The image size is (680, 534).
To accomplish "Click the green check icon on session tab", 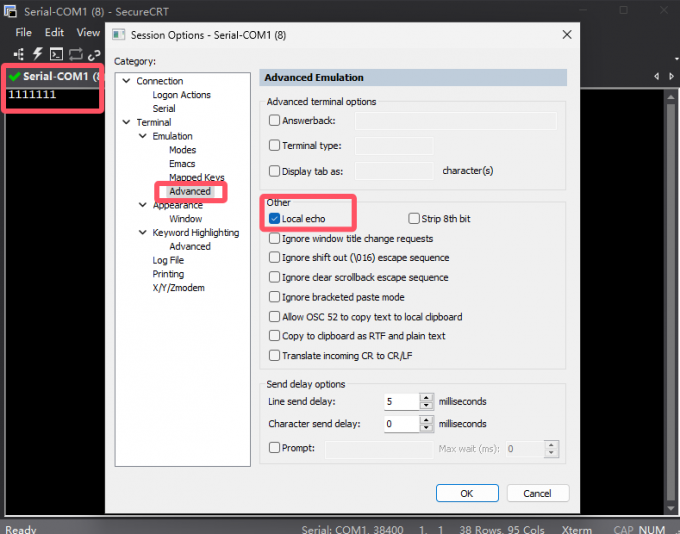I will tap(14, 77).
